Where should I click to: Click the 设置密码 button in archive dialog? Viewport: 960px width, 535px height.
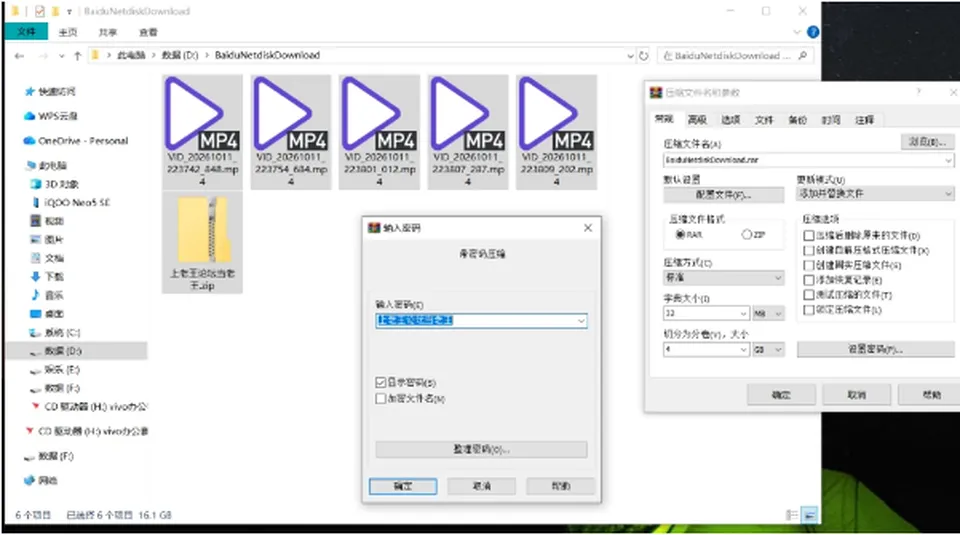[x=876, y=350]
